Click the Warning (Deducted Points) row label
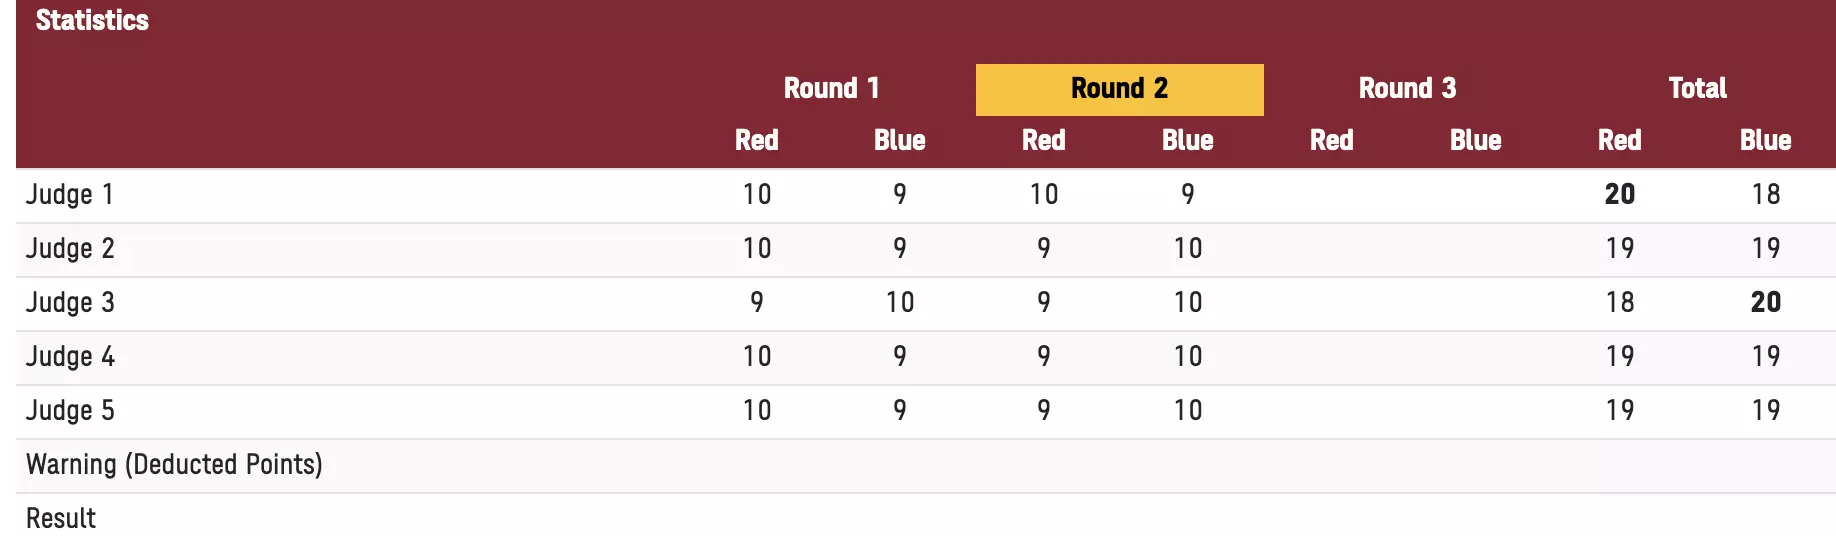Viewport: 1836px width, 536px height. 174,465
